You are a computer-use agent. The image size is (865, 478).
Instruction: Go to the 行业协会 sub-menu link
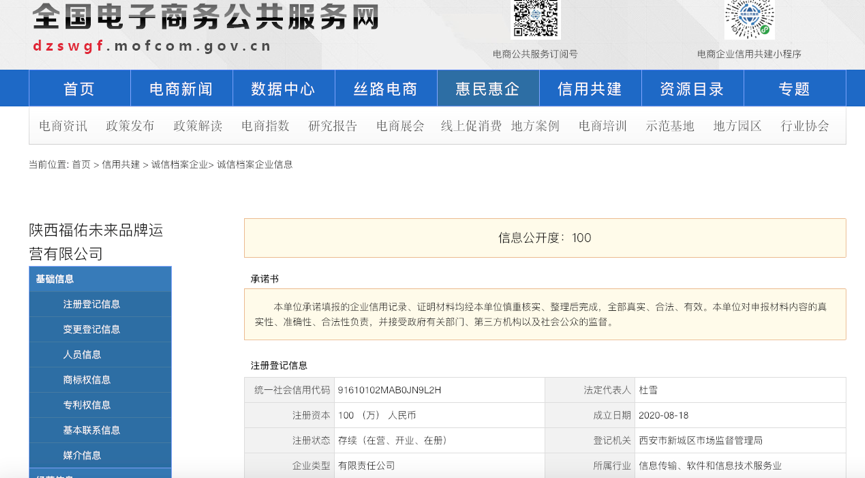[805, 126]
